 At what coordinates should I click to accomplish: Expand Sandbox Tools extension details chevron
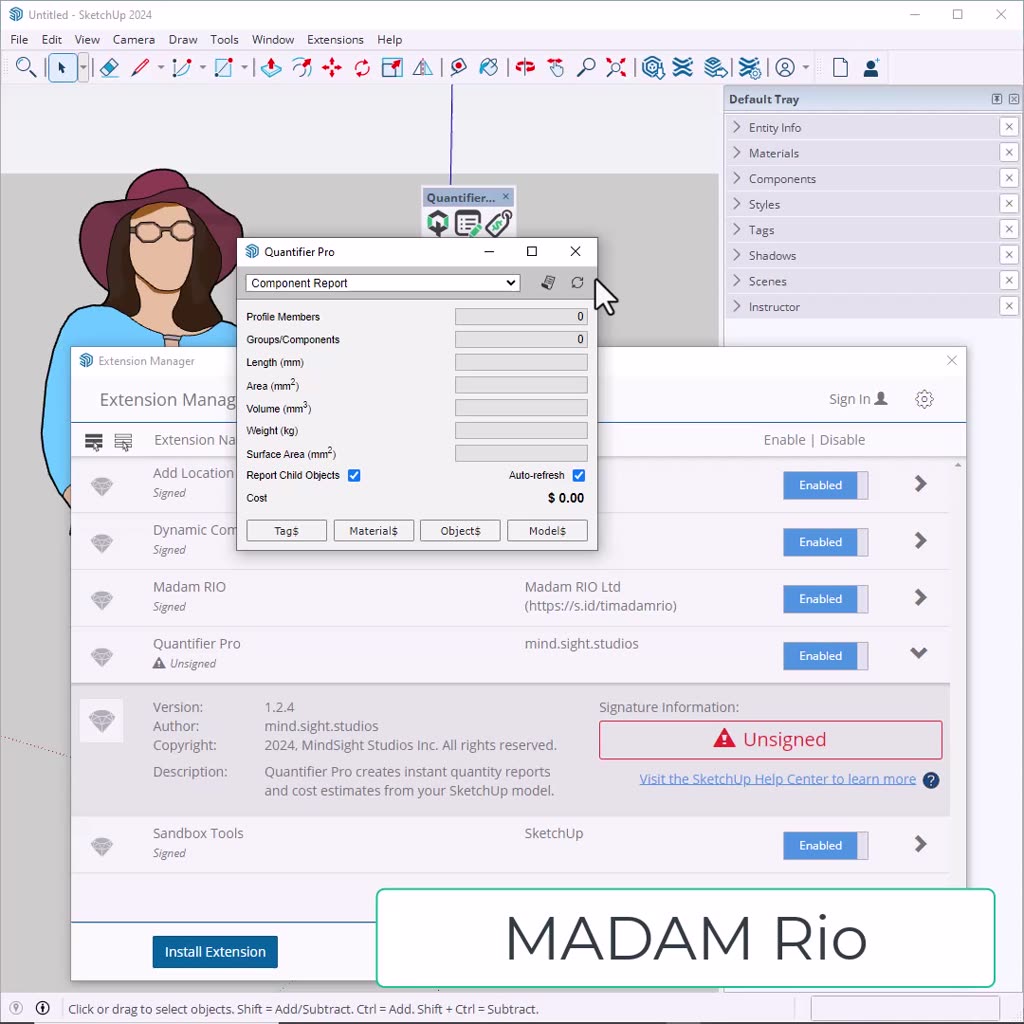pos(920,844)
